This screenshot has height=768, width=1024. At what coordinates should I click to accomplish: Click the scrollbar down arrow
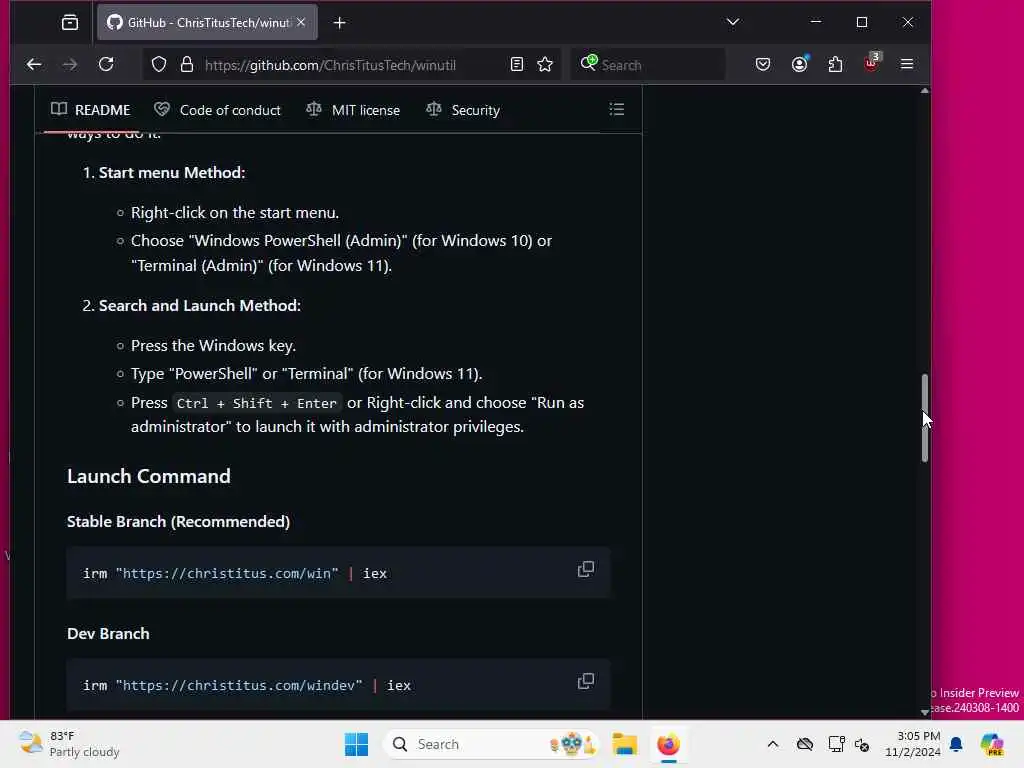[924, 712]
